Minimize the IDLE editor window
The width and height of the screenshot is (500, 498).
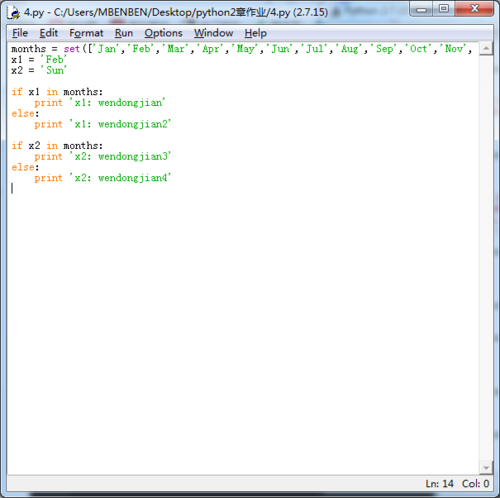tap(421, 9)
